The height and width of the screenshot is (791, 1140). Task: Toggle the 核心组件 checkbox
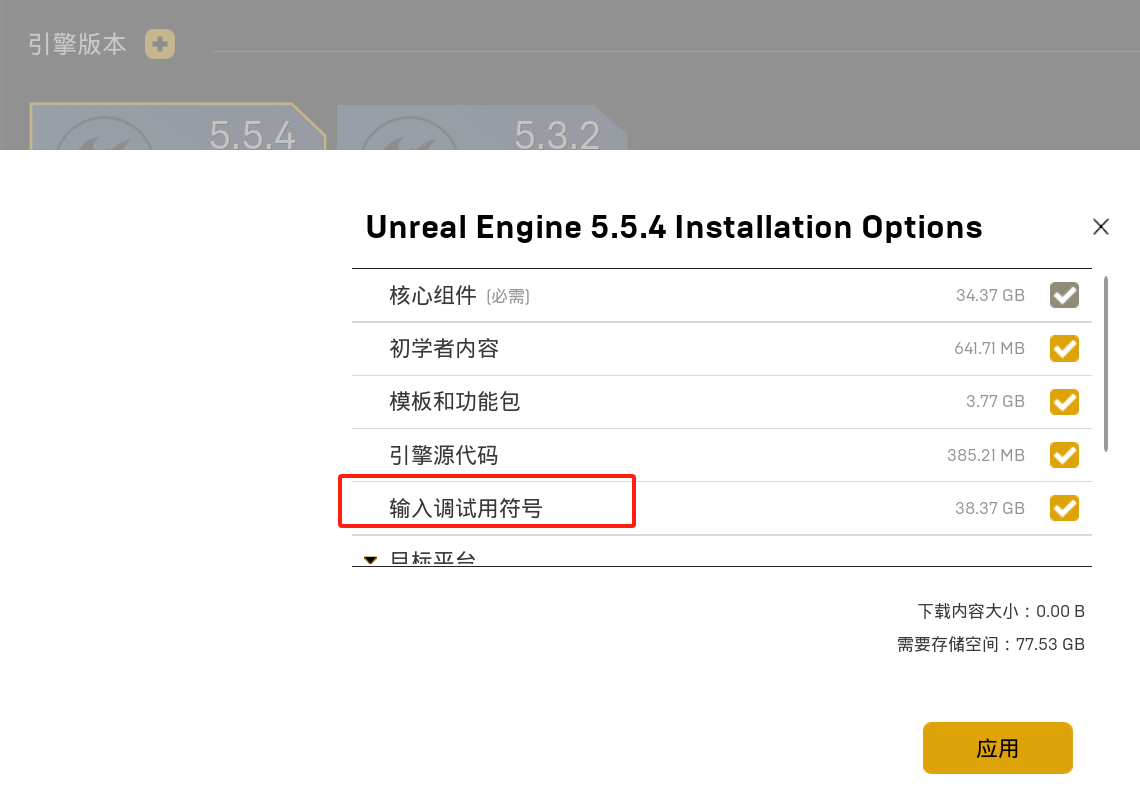tap(1064, 295)
